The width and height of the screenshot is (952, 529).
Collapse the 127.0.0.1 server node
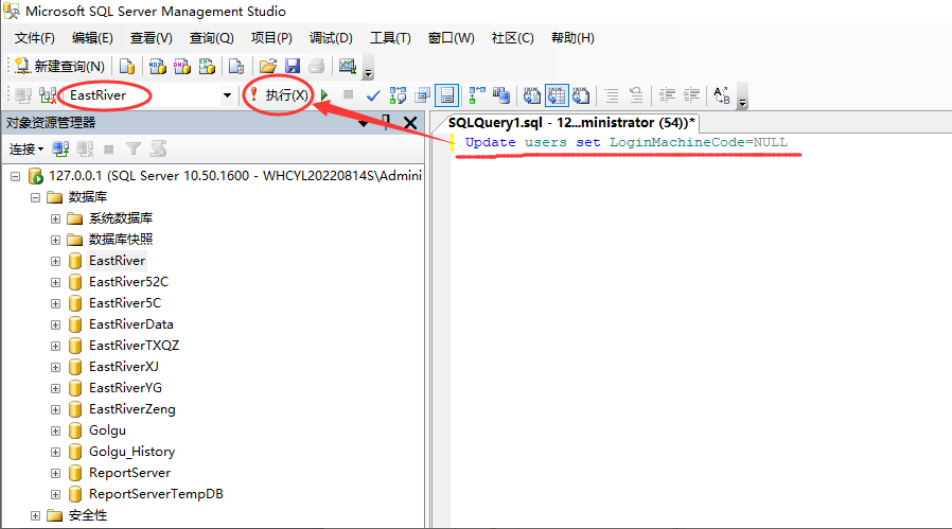15,176
